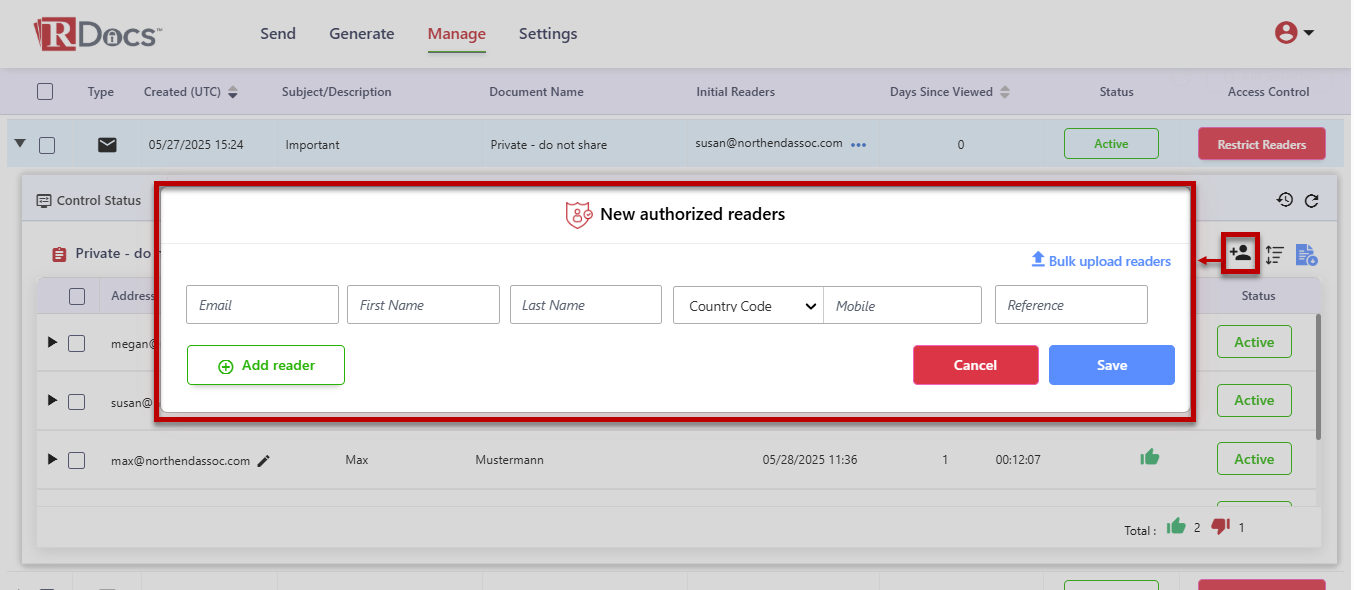This screenshot has width=1354, height=590.
Task: Click the readers table vertical scrollbar
Action: click(x=1319, y=377)
